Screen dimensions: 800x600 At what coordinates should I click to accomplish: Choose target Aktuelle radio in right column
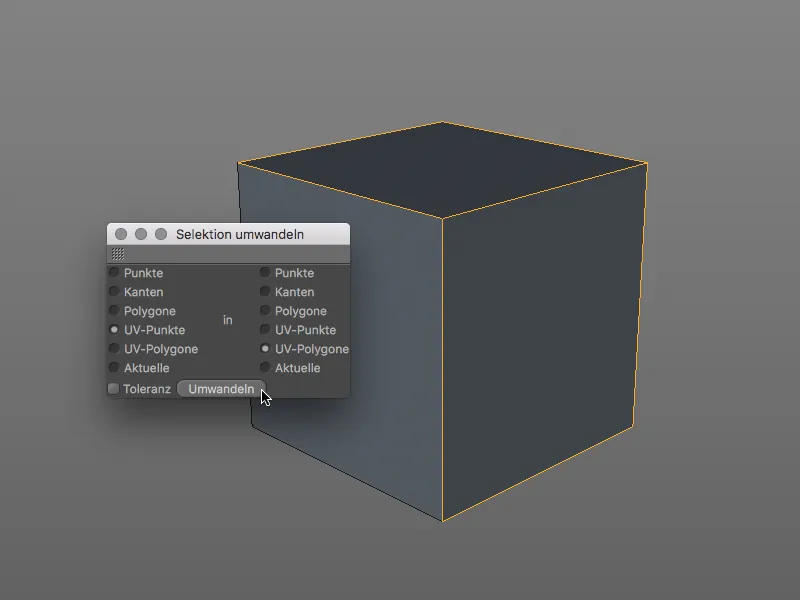[x=265, y=367]
